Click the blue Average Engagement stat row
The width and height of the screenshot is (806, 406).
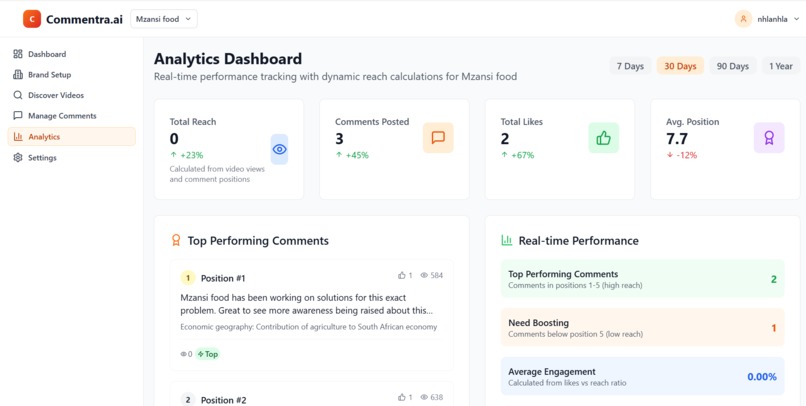[x=643, y=376]
